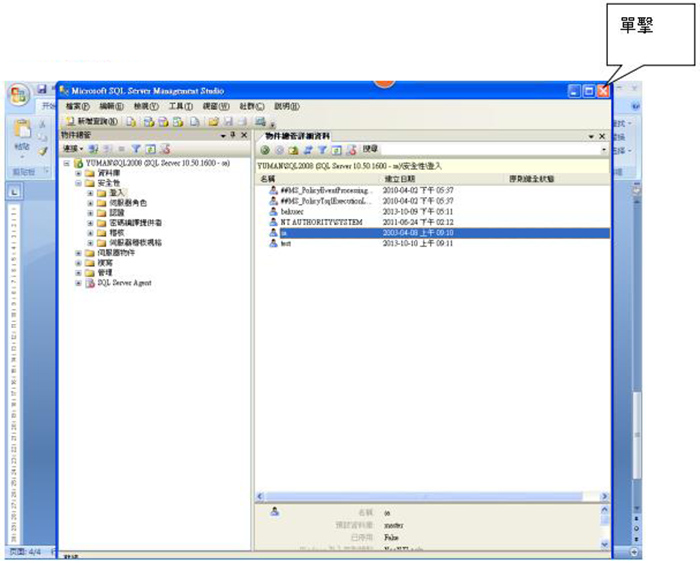
Task: Click the 'sa' login user icon
Action: [272, 232]
